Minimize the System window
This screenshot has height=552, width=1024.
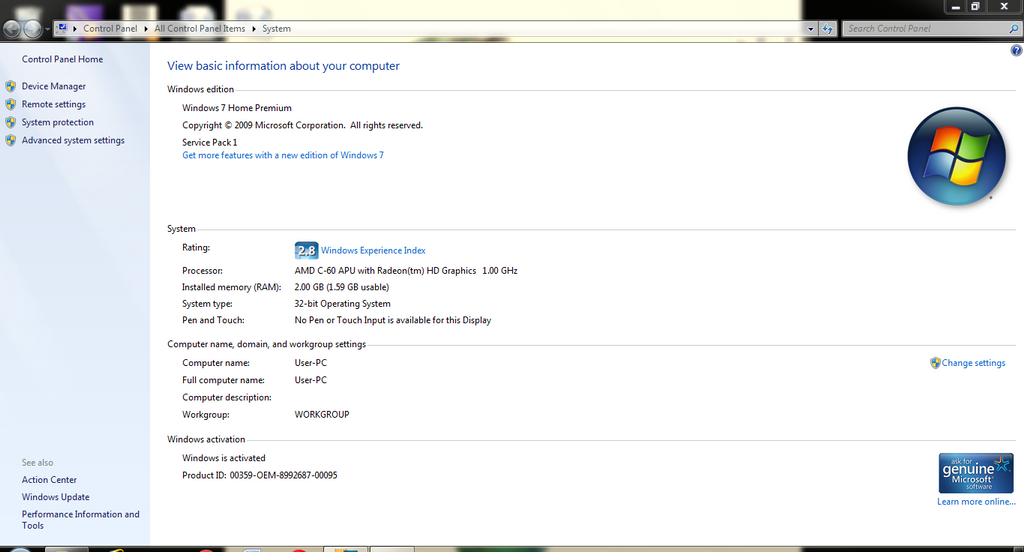point(955,7)
